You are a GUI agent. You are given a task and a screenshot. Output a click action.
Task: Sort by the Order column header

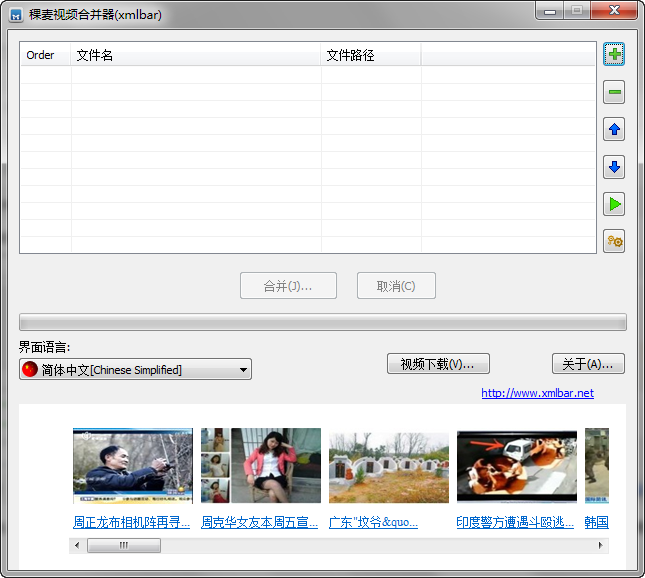pyautogui.click(x=45, y=56)
